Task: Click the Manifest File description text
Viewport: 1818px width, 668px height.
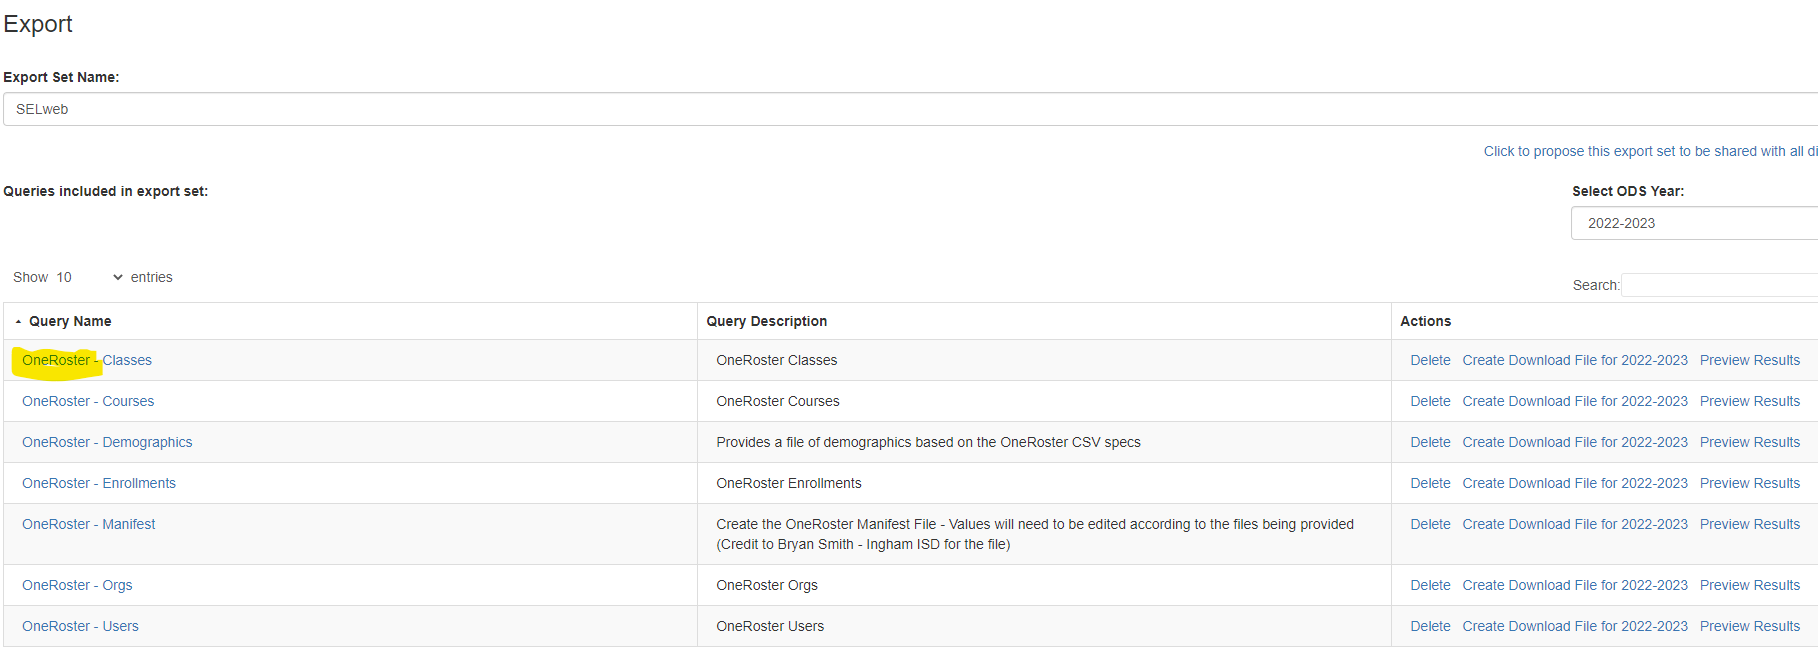Action: click(1035, 534)
